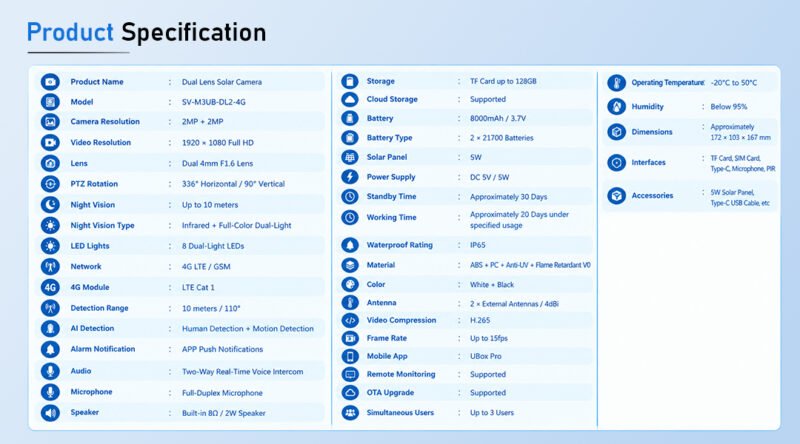Select the UBox Pro mobile app text
Image resolution: width=800 pixels, height=444 pixels.
point(486,356)
